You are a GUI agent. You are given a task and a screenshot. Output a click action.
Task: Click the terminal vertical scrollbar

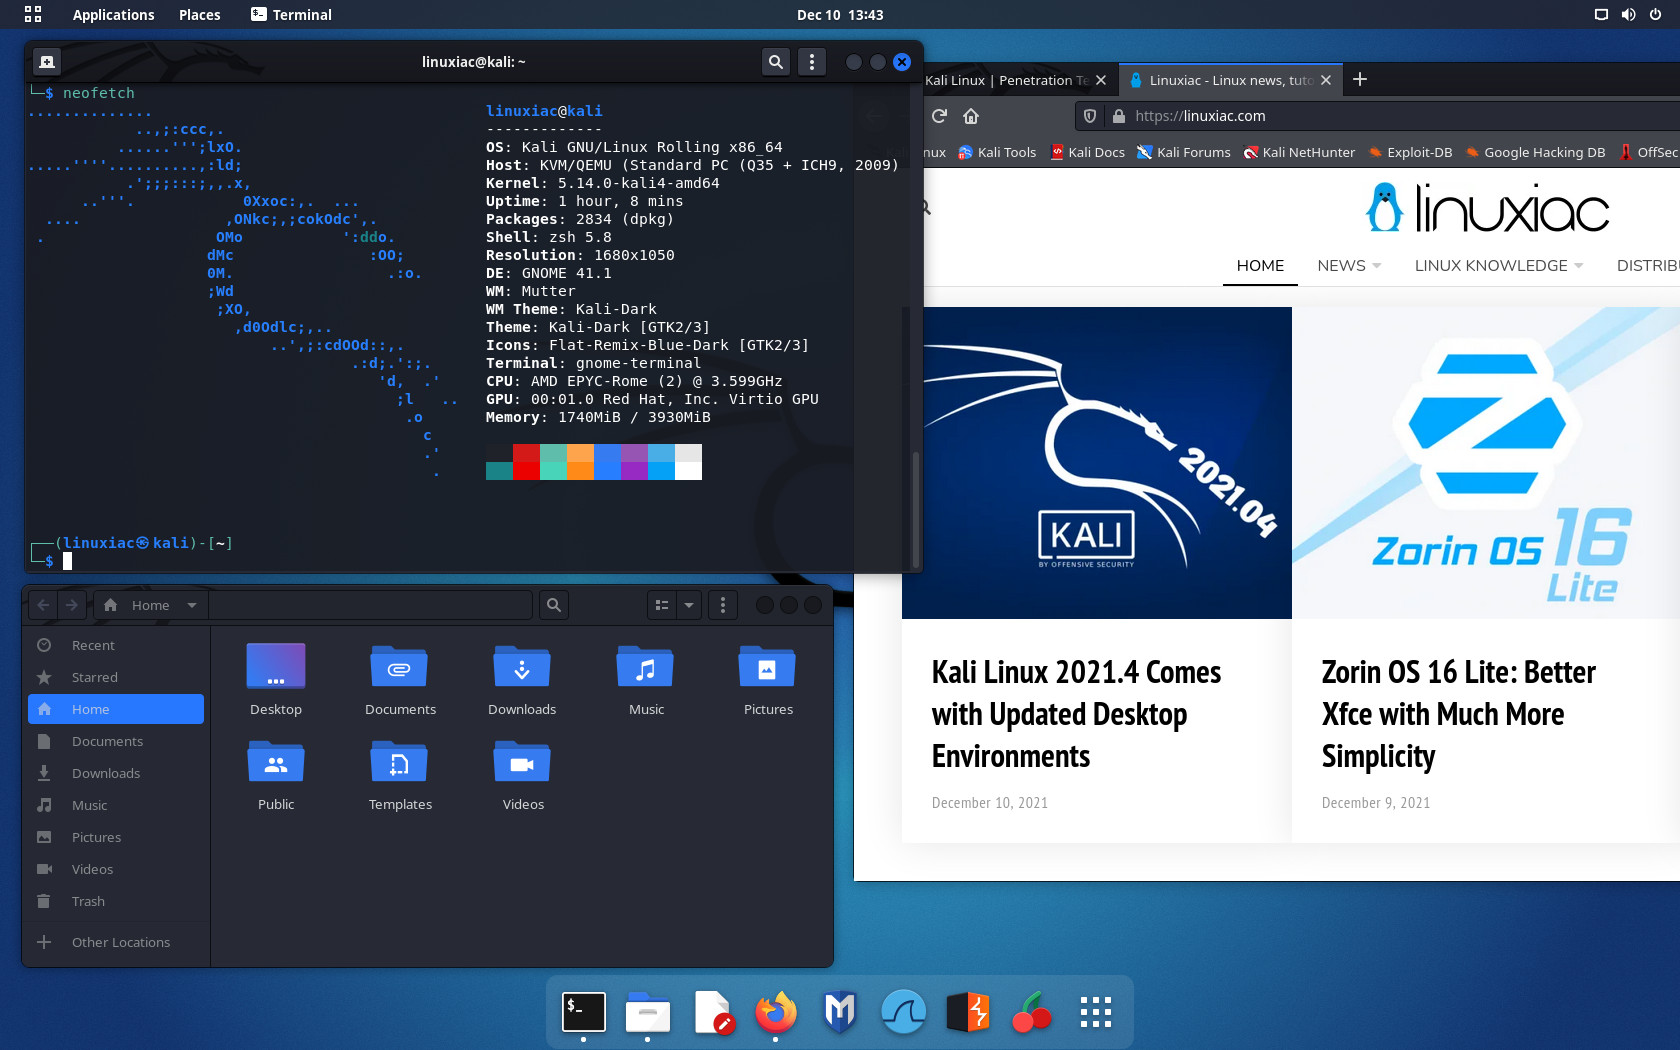point(916,510)
